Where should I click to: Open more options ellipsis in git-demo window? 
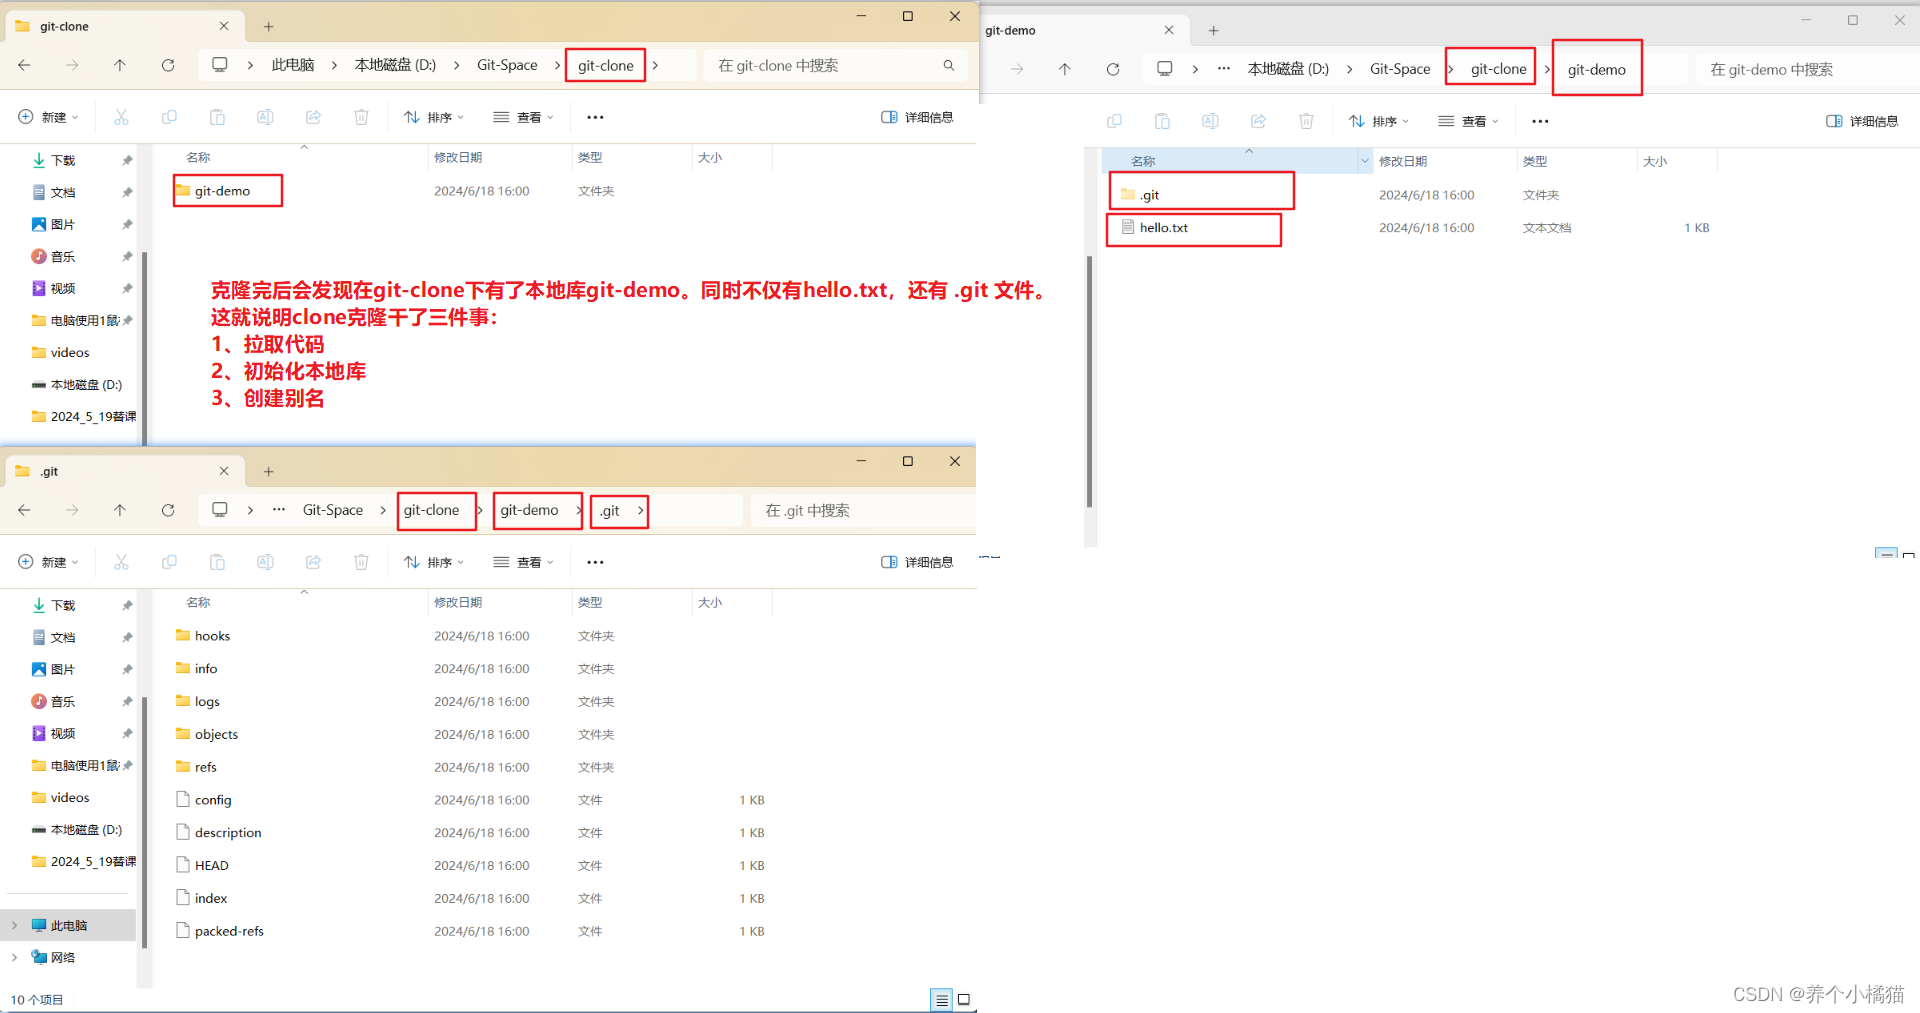coord(1540,121)
